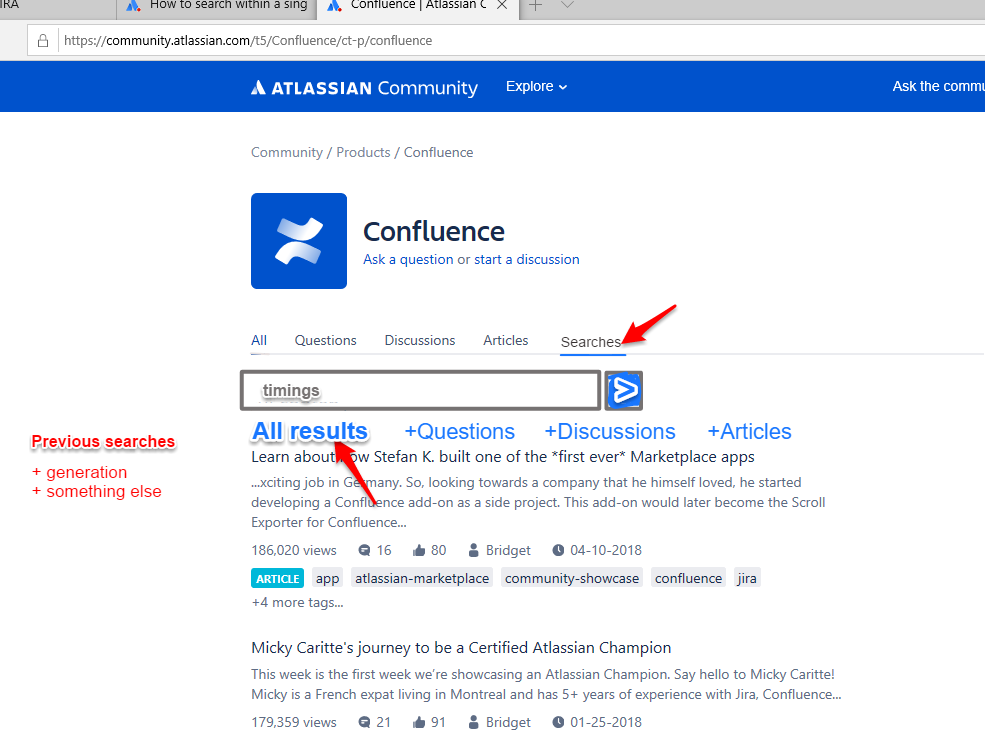This screenshot has width=985, height=738.
Task: Open the Stefan K. Marketplace apps article
Action: pos(503,457)
